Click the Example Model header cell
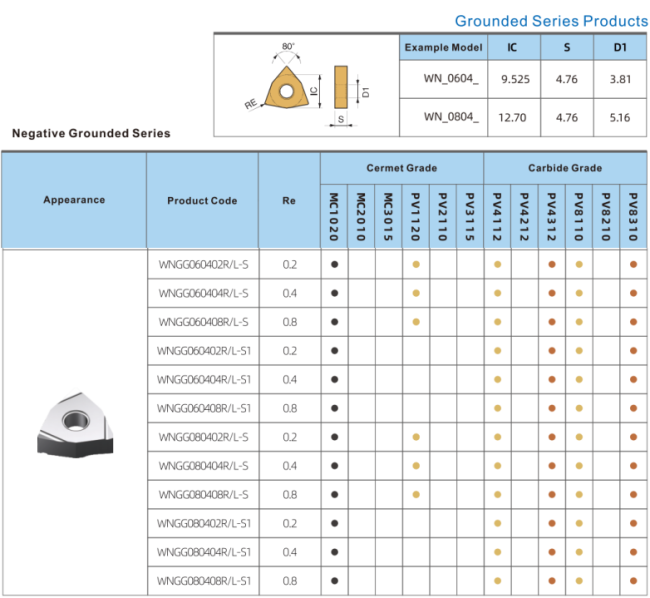 coord(442,48)
